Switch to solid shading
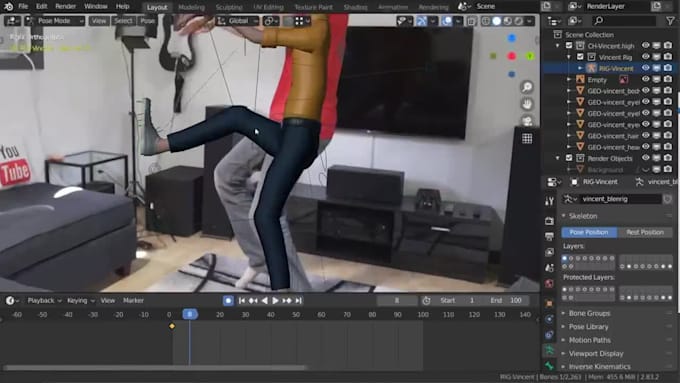 497,21
